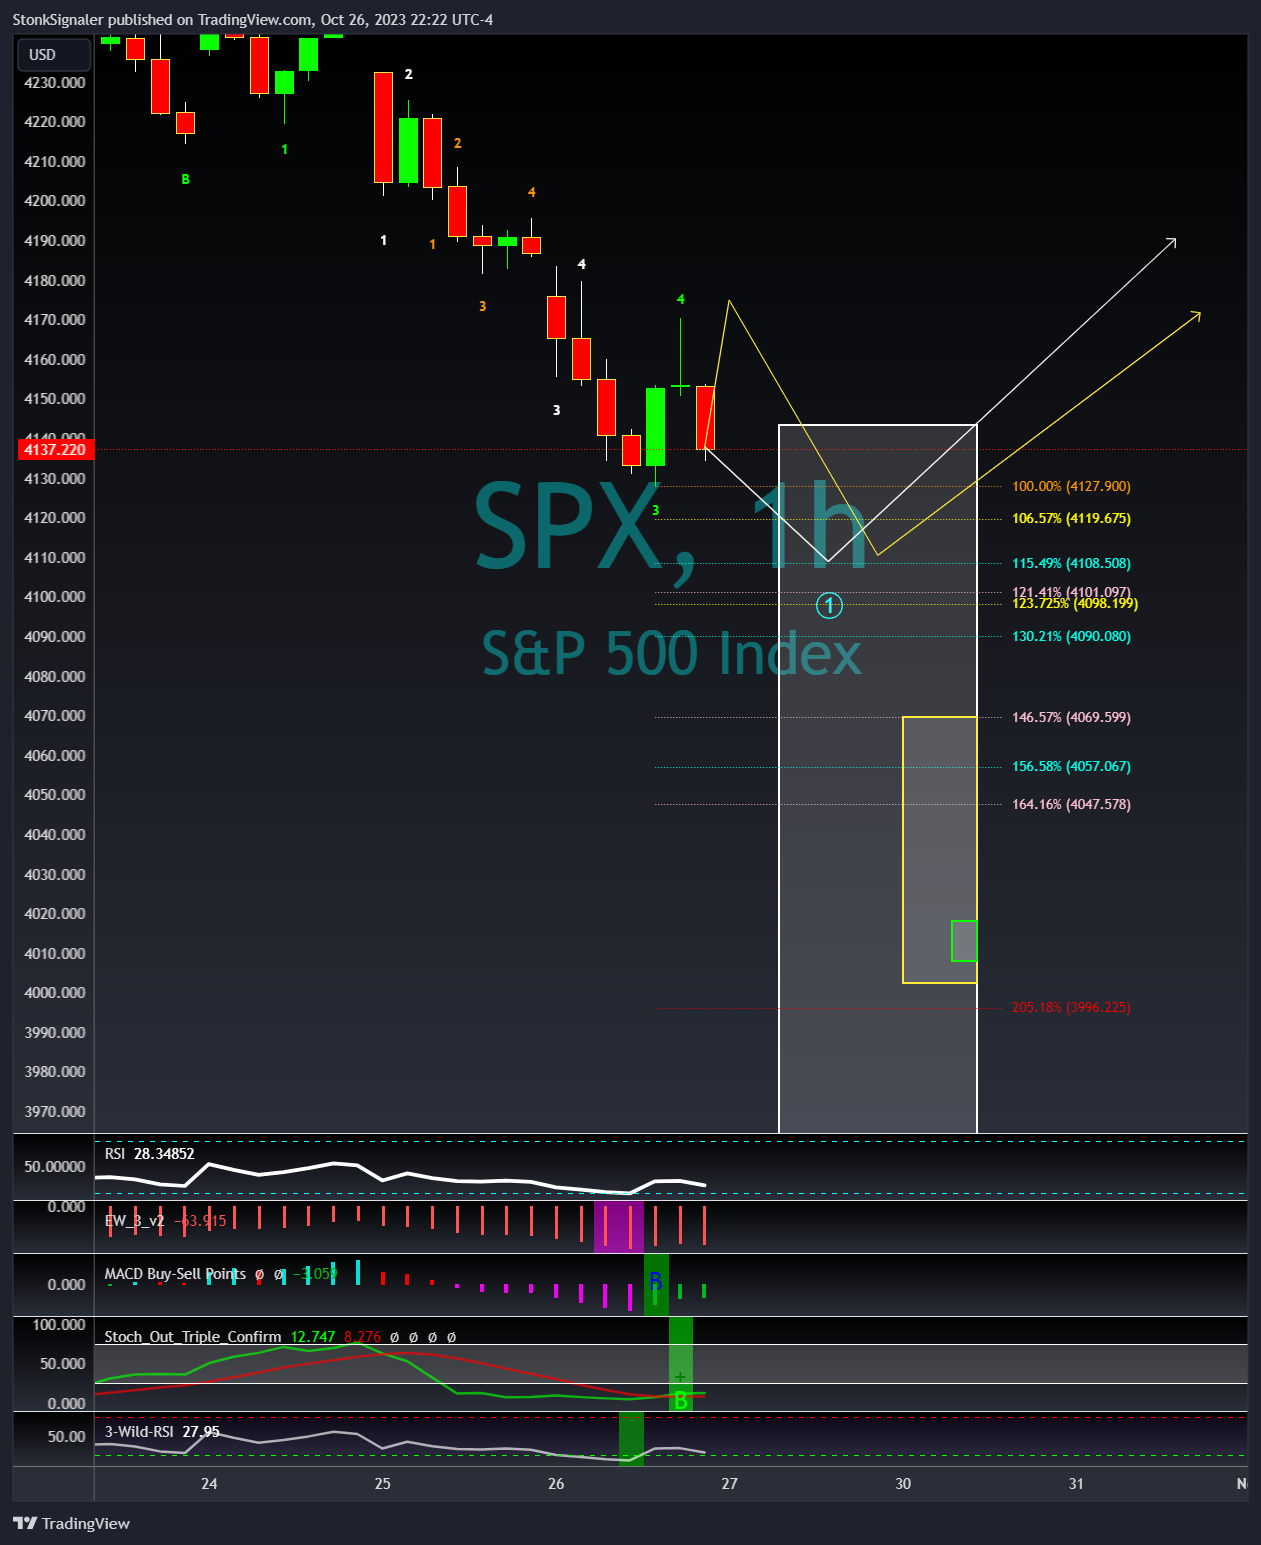The height and width of the screenshot is (1545, 1261).
Task: Click the 8.276 red stochastic value
Action: 362,1337
